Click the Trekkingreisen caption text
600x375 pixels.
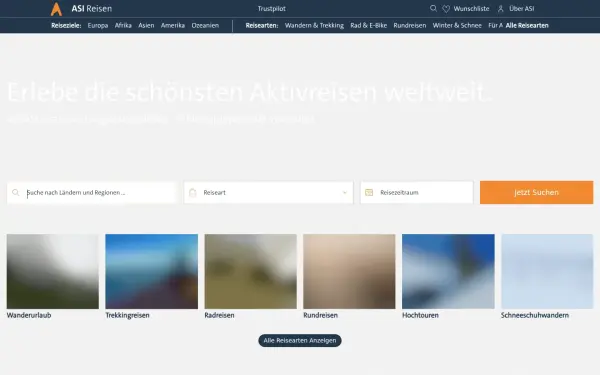click(x=127, y=315)
